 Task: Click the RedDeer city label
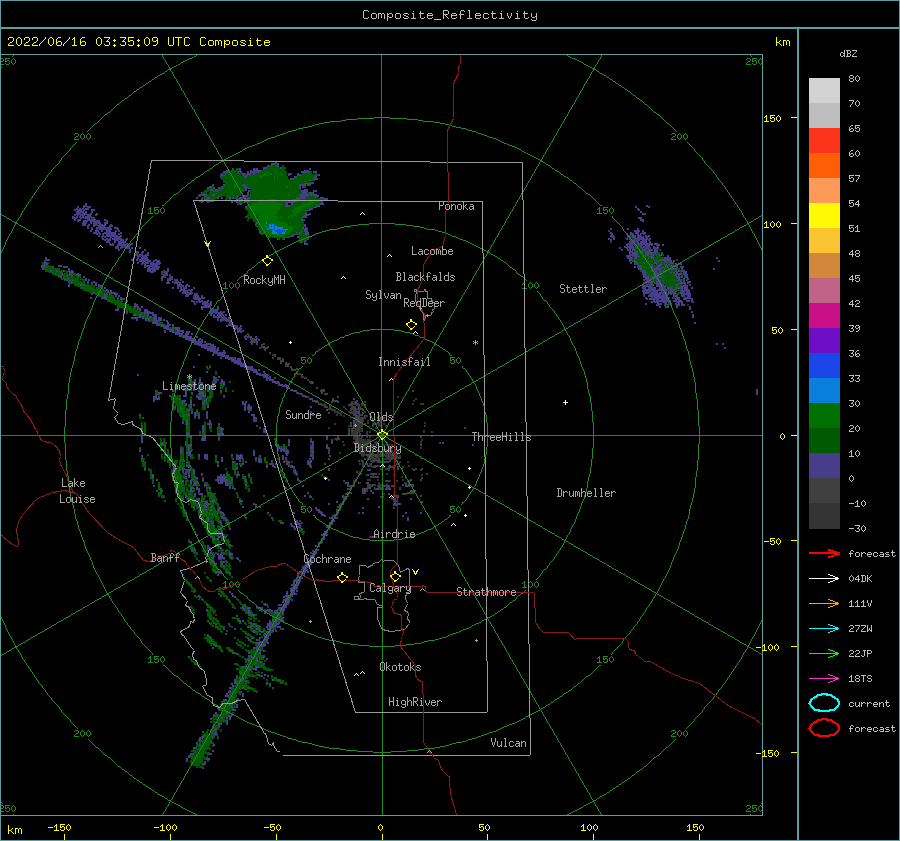coord(424,303)
